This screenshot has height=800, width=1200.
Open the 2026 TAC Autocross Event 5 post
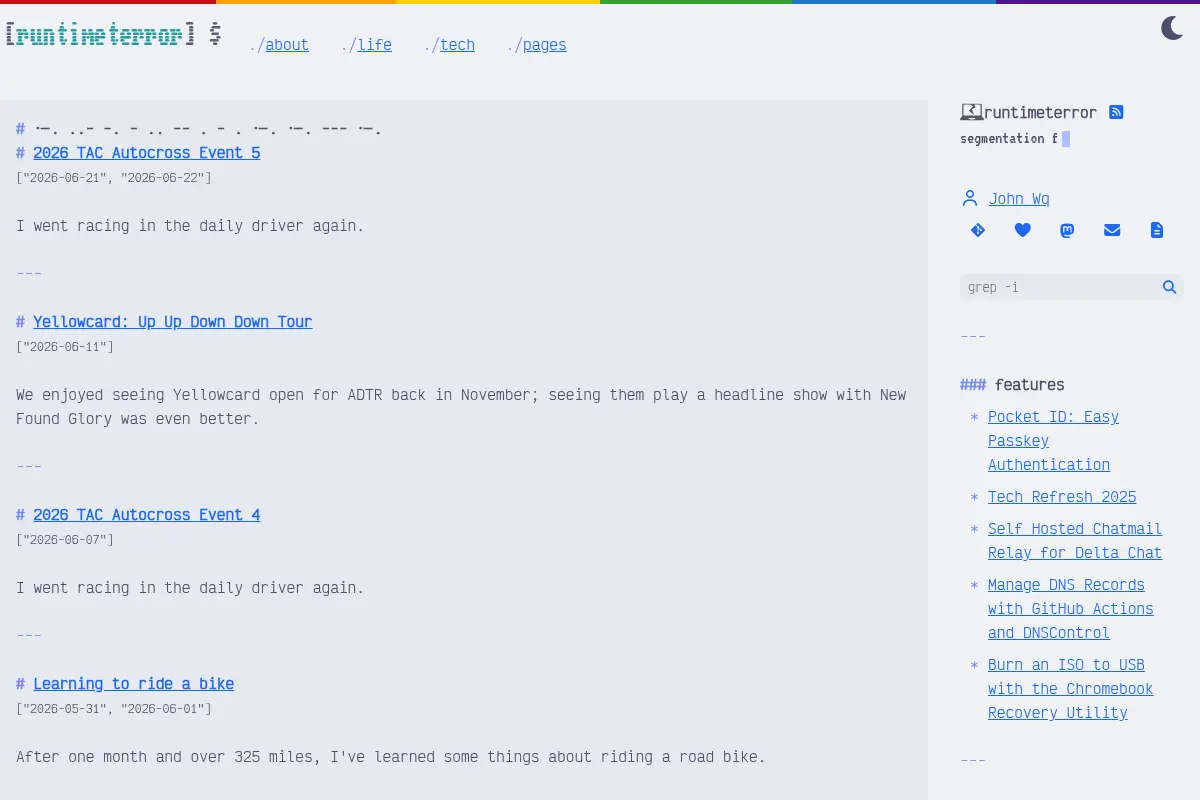[147, 153]
